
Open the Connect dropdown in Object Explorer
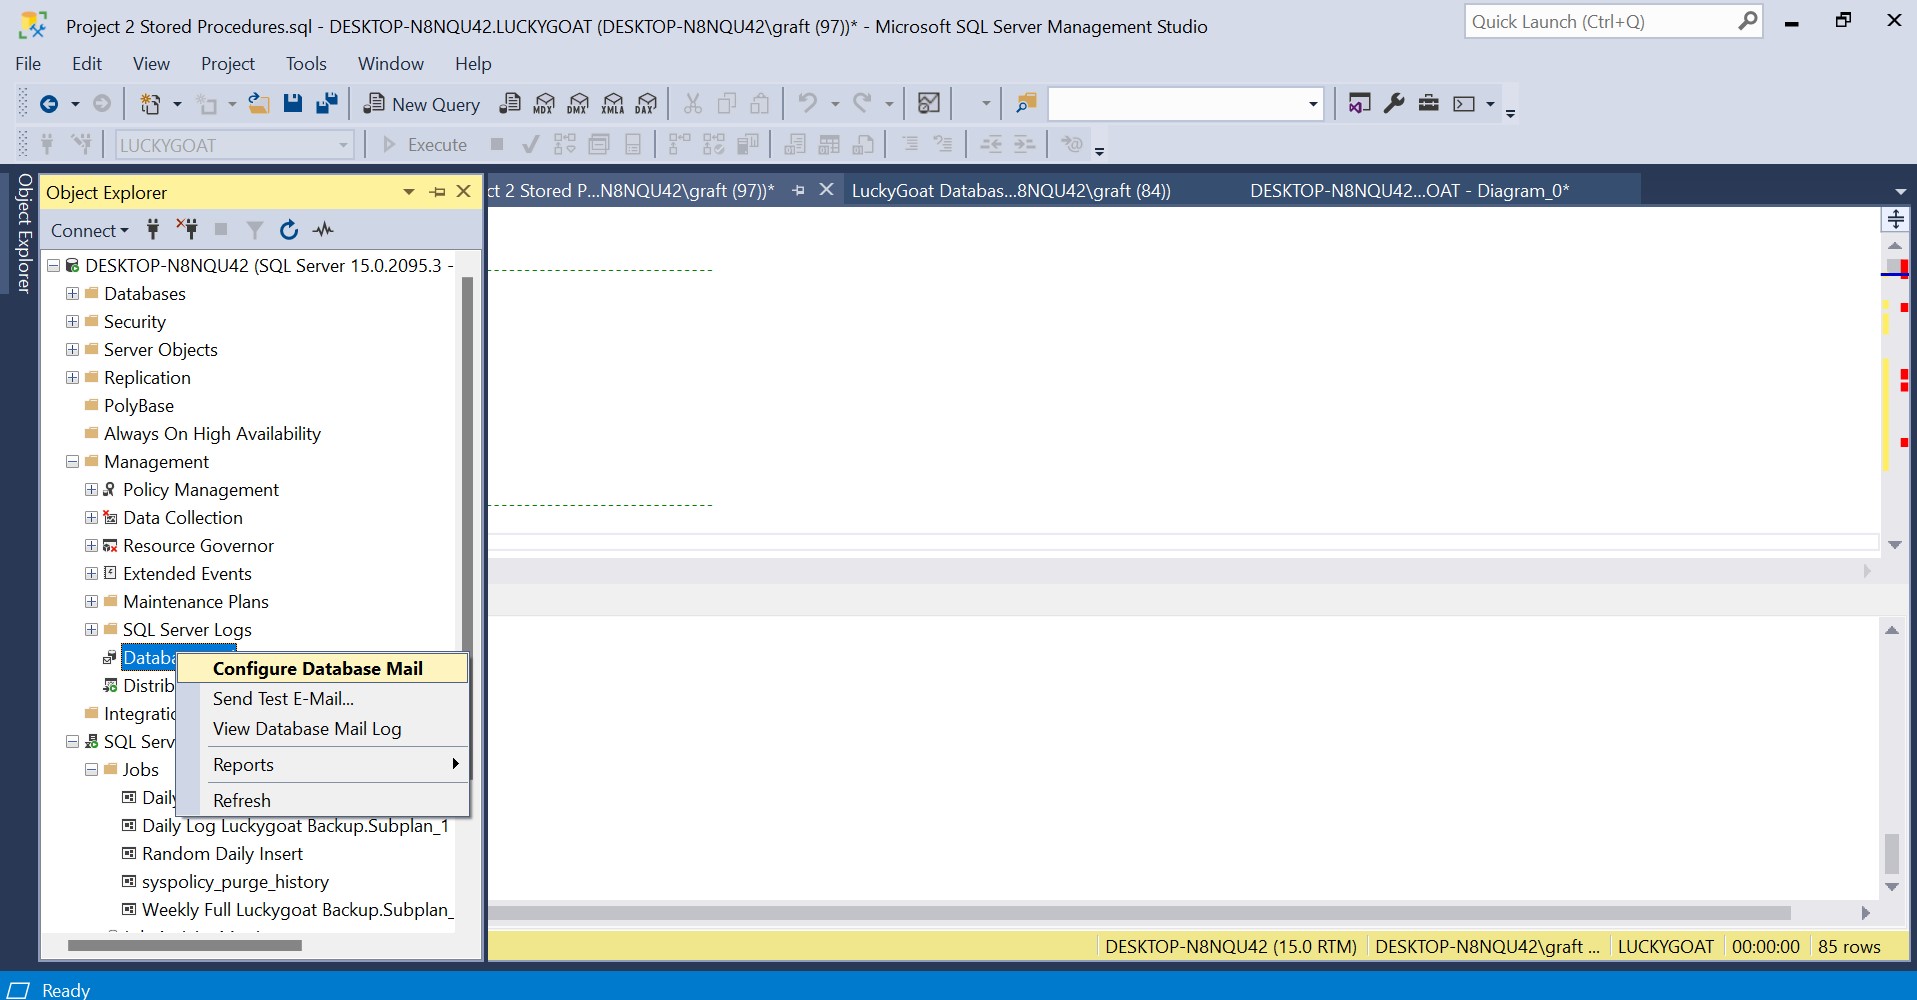tap(89, 231)
